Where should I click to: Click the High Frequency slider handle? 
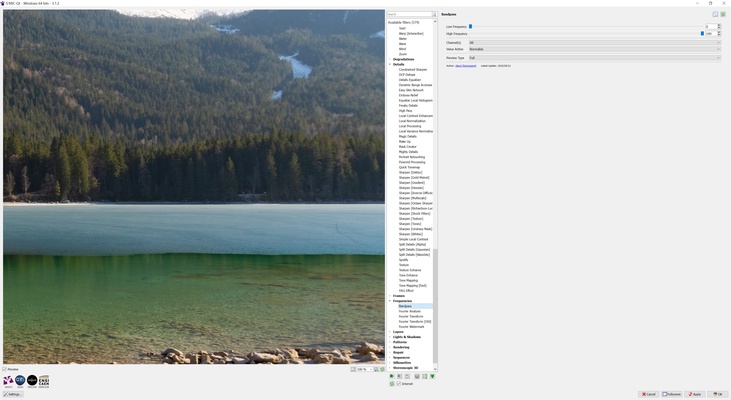(x=702, y=34)
